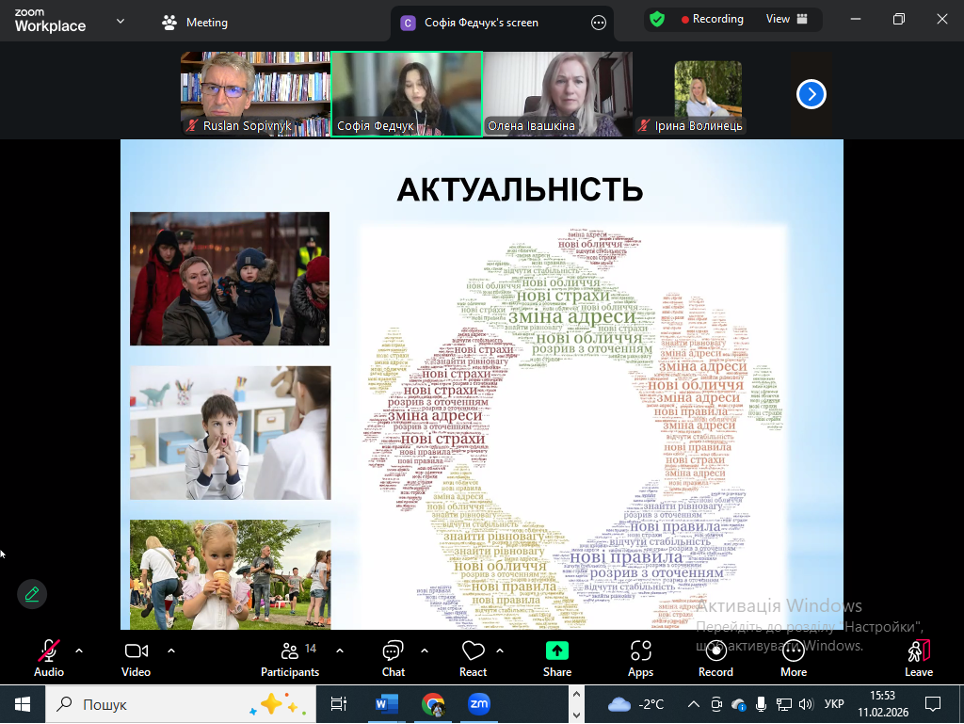
Task: Leave the meeting
Action: tap(919, 658)
